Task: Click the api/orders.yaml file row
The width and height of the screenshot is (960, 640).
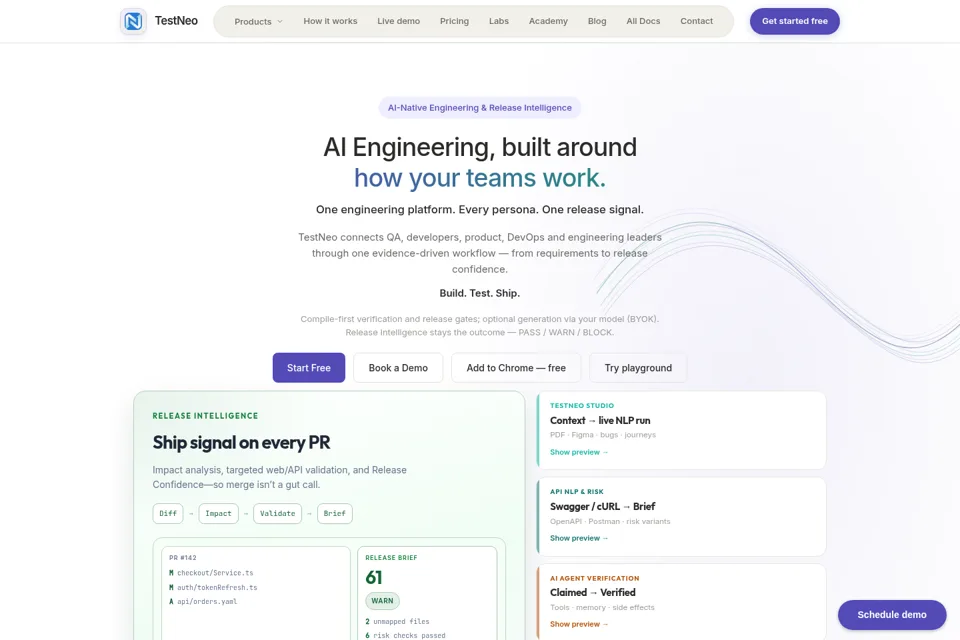Action: (x=203, y=601)
